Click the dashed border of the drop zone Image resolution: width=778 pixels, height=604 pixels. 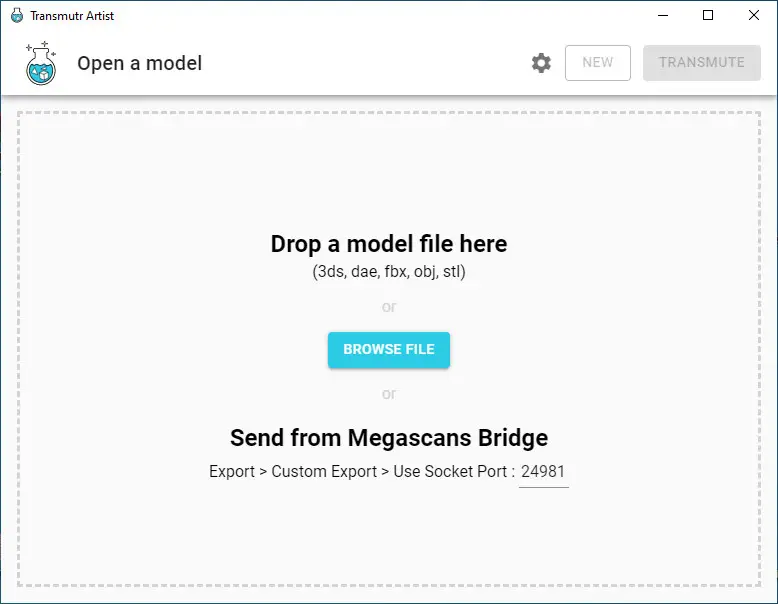click(x=389, y=113)
